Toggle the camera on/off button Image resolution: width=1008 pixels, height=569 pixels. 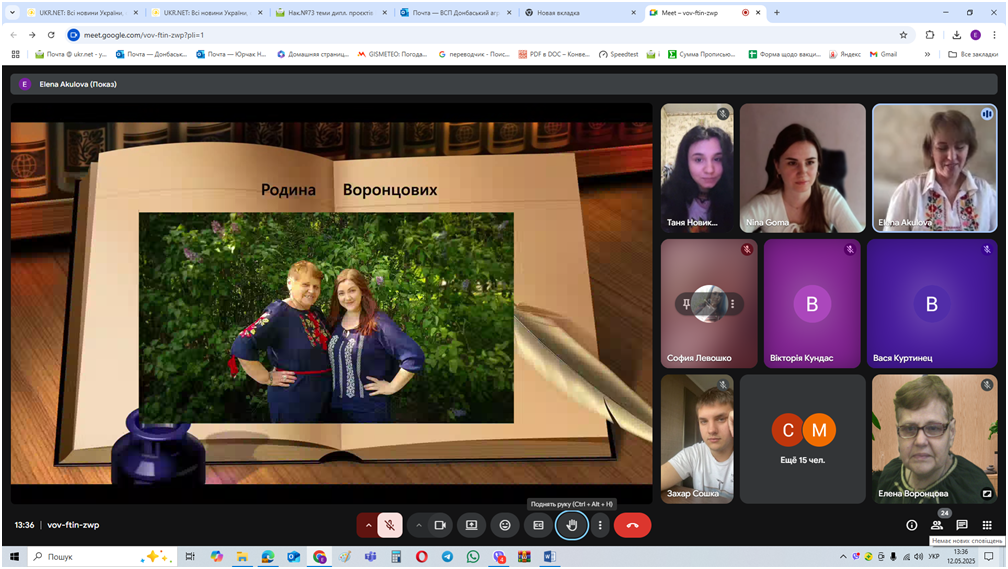pos(440,525)
